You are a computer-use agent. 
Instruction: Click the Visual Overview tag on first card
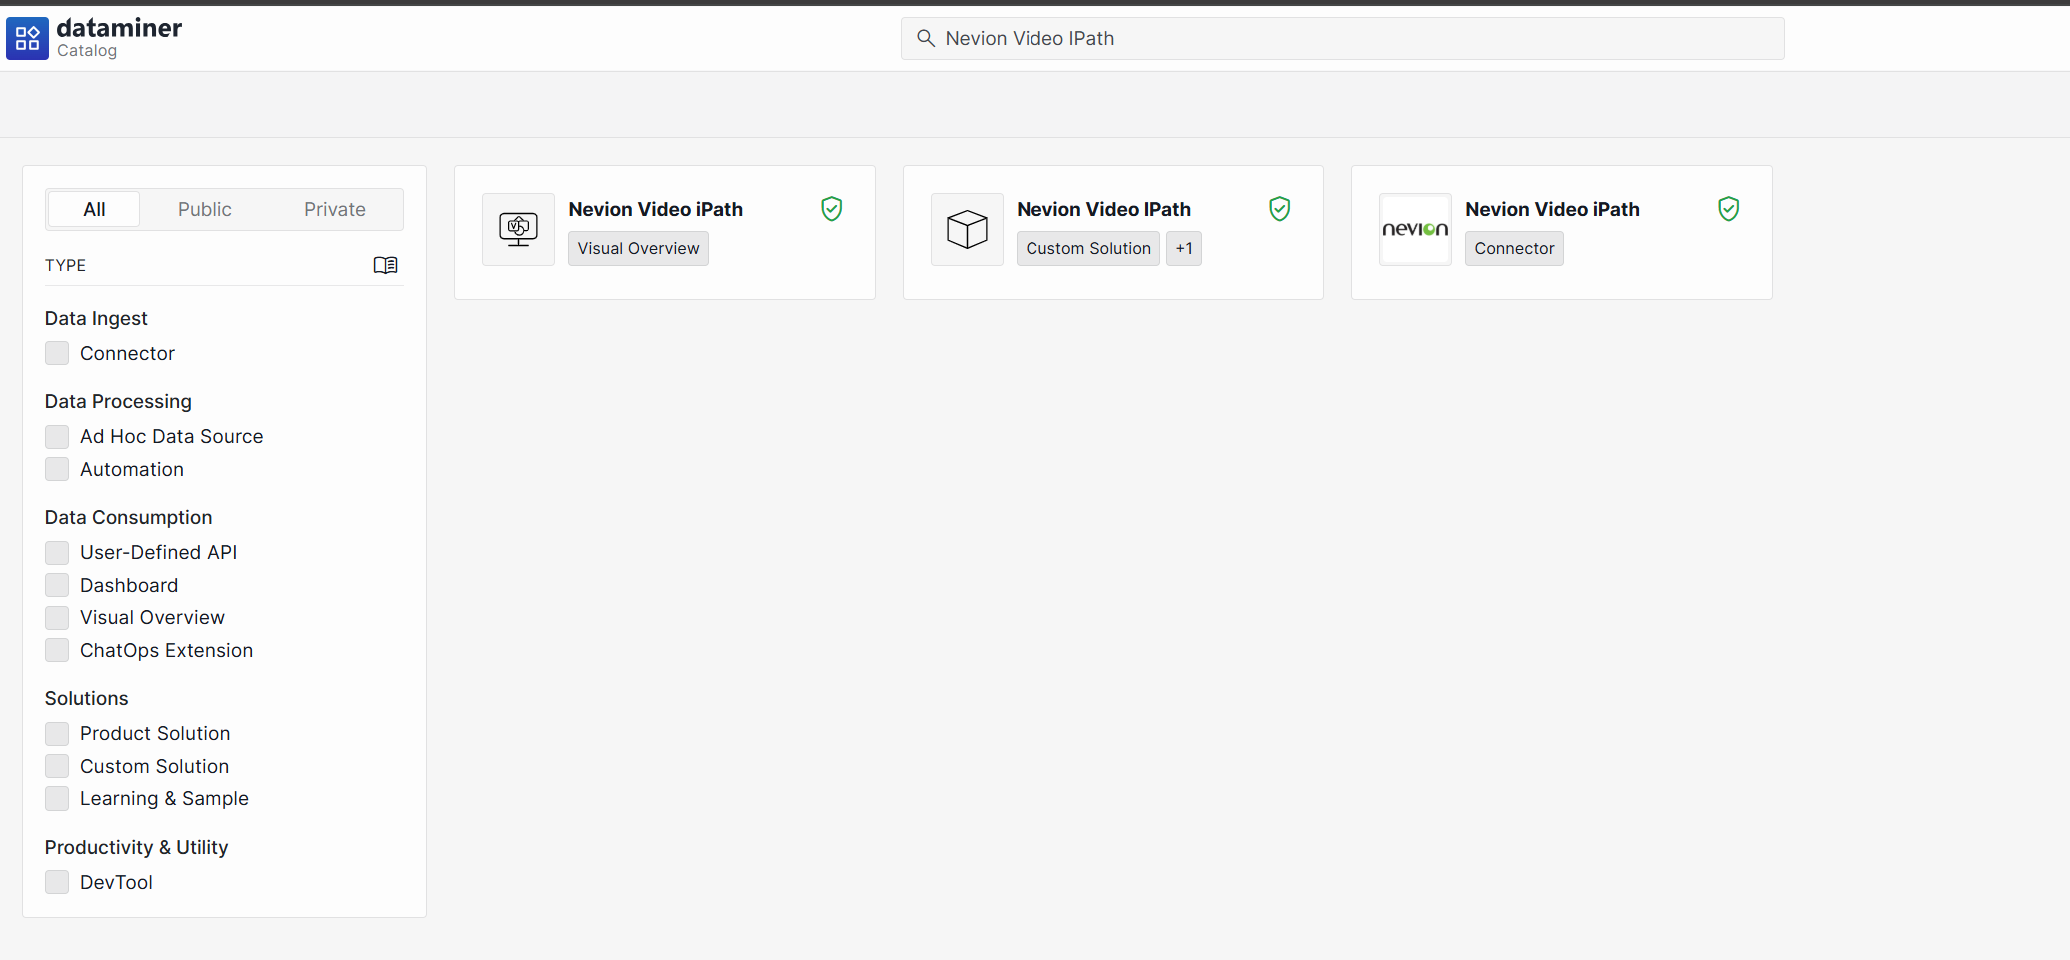click(x=638, y=248)
